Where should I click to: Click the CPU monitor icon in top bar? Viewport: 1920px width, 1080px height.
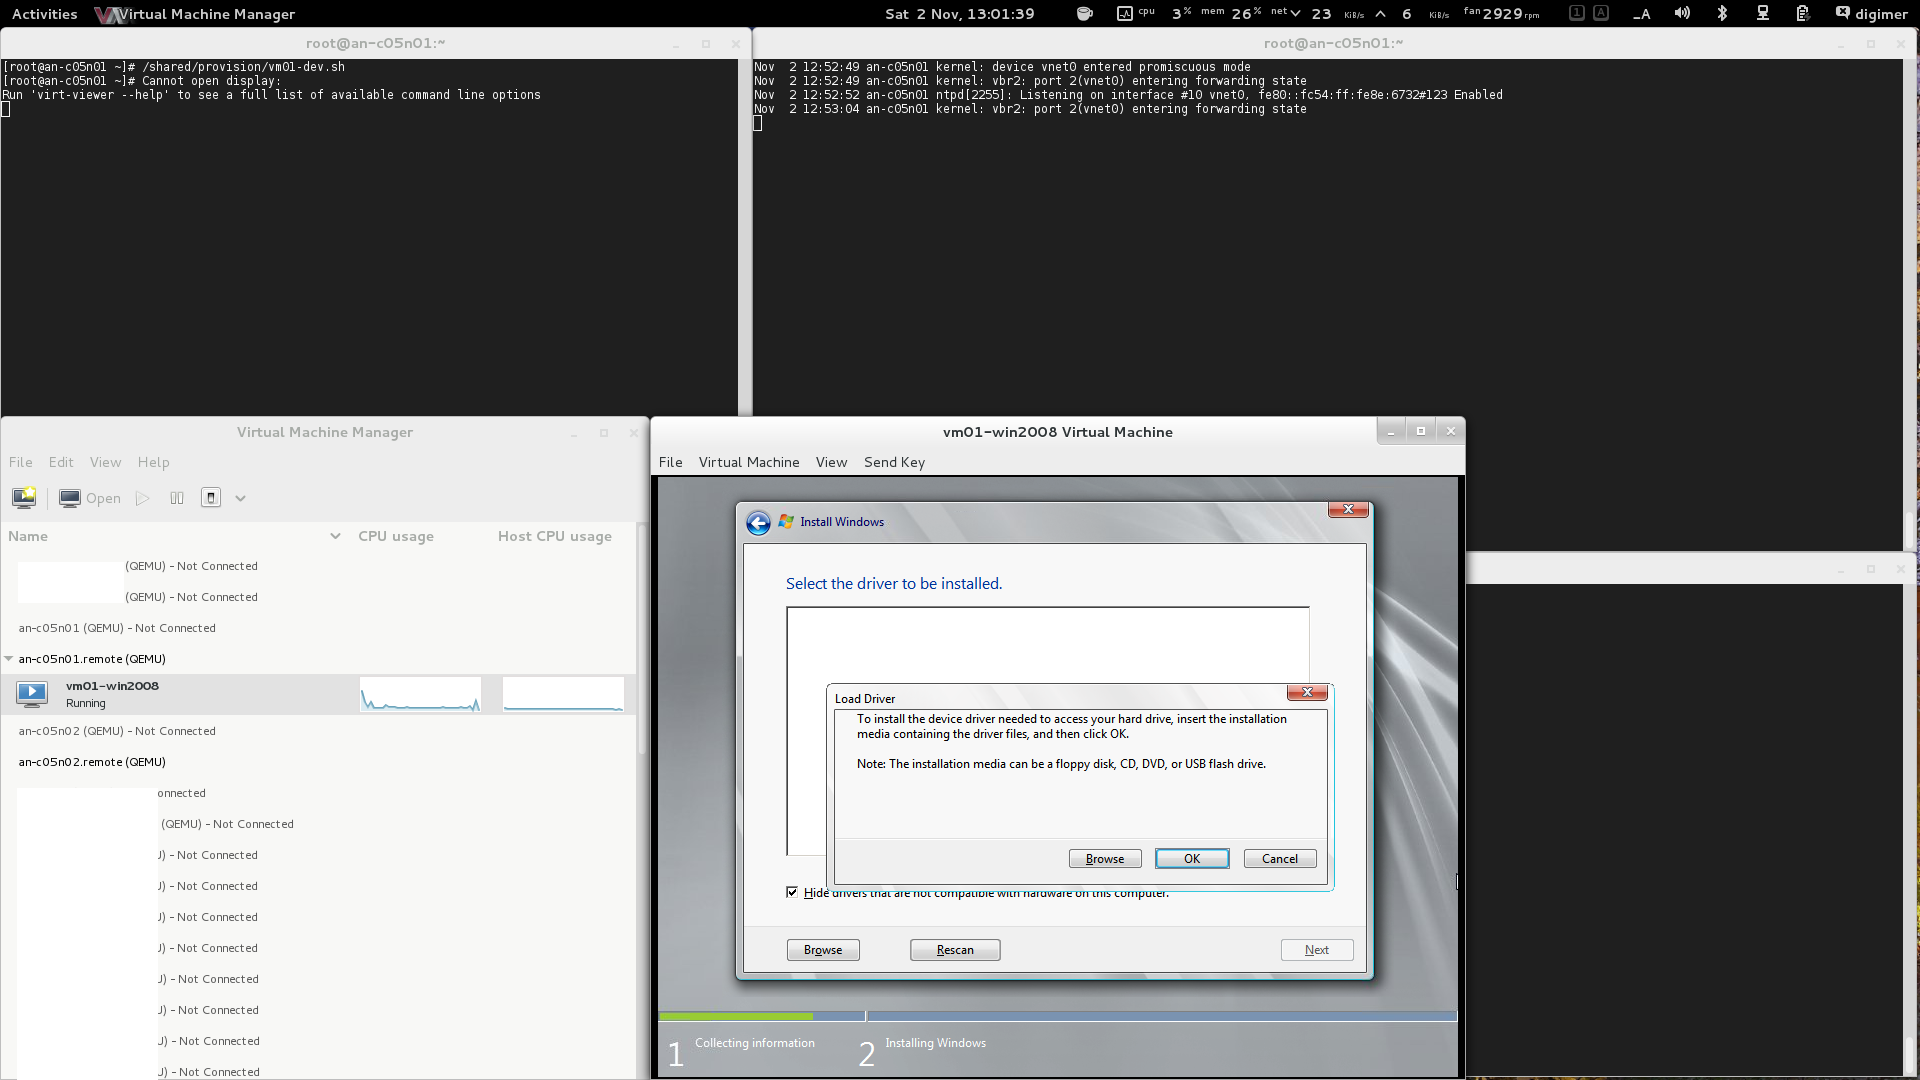1125,14
